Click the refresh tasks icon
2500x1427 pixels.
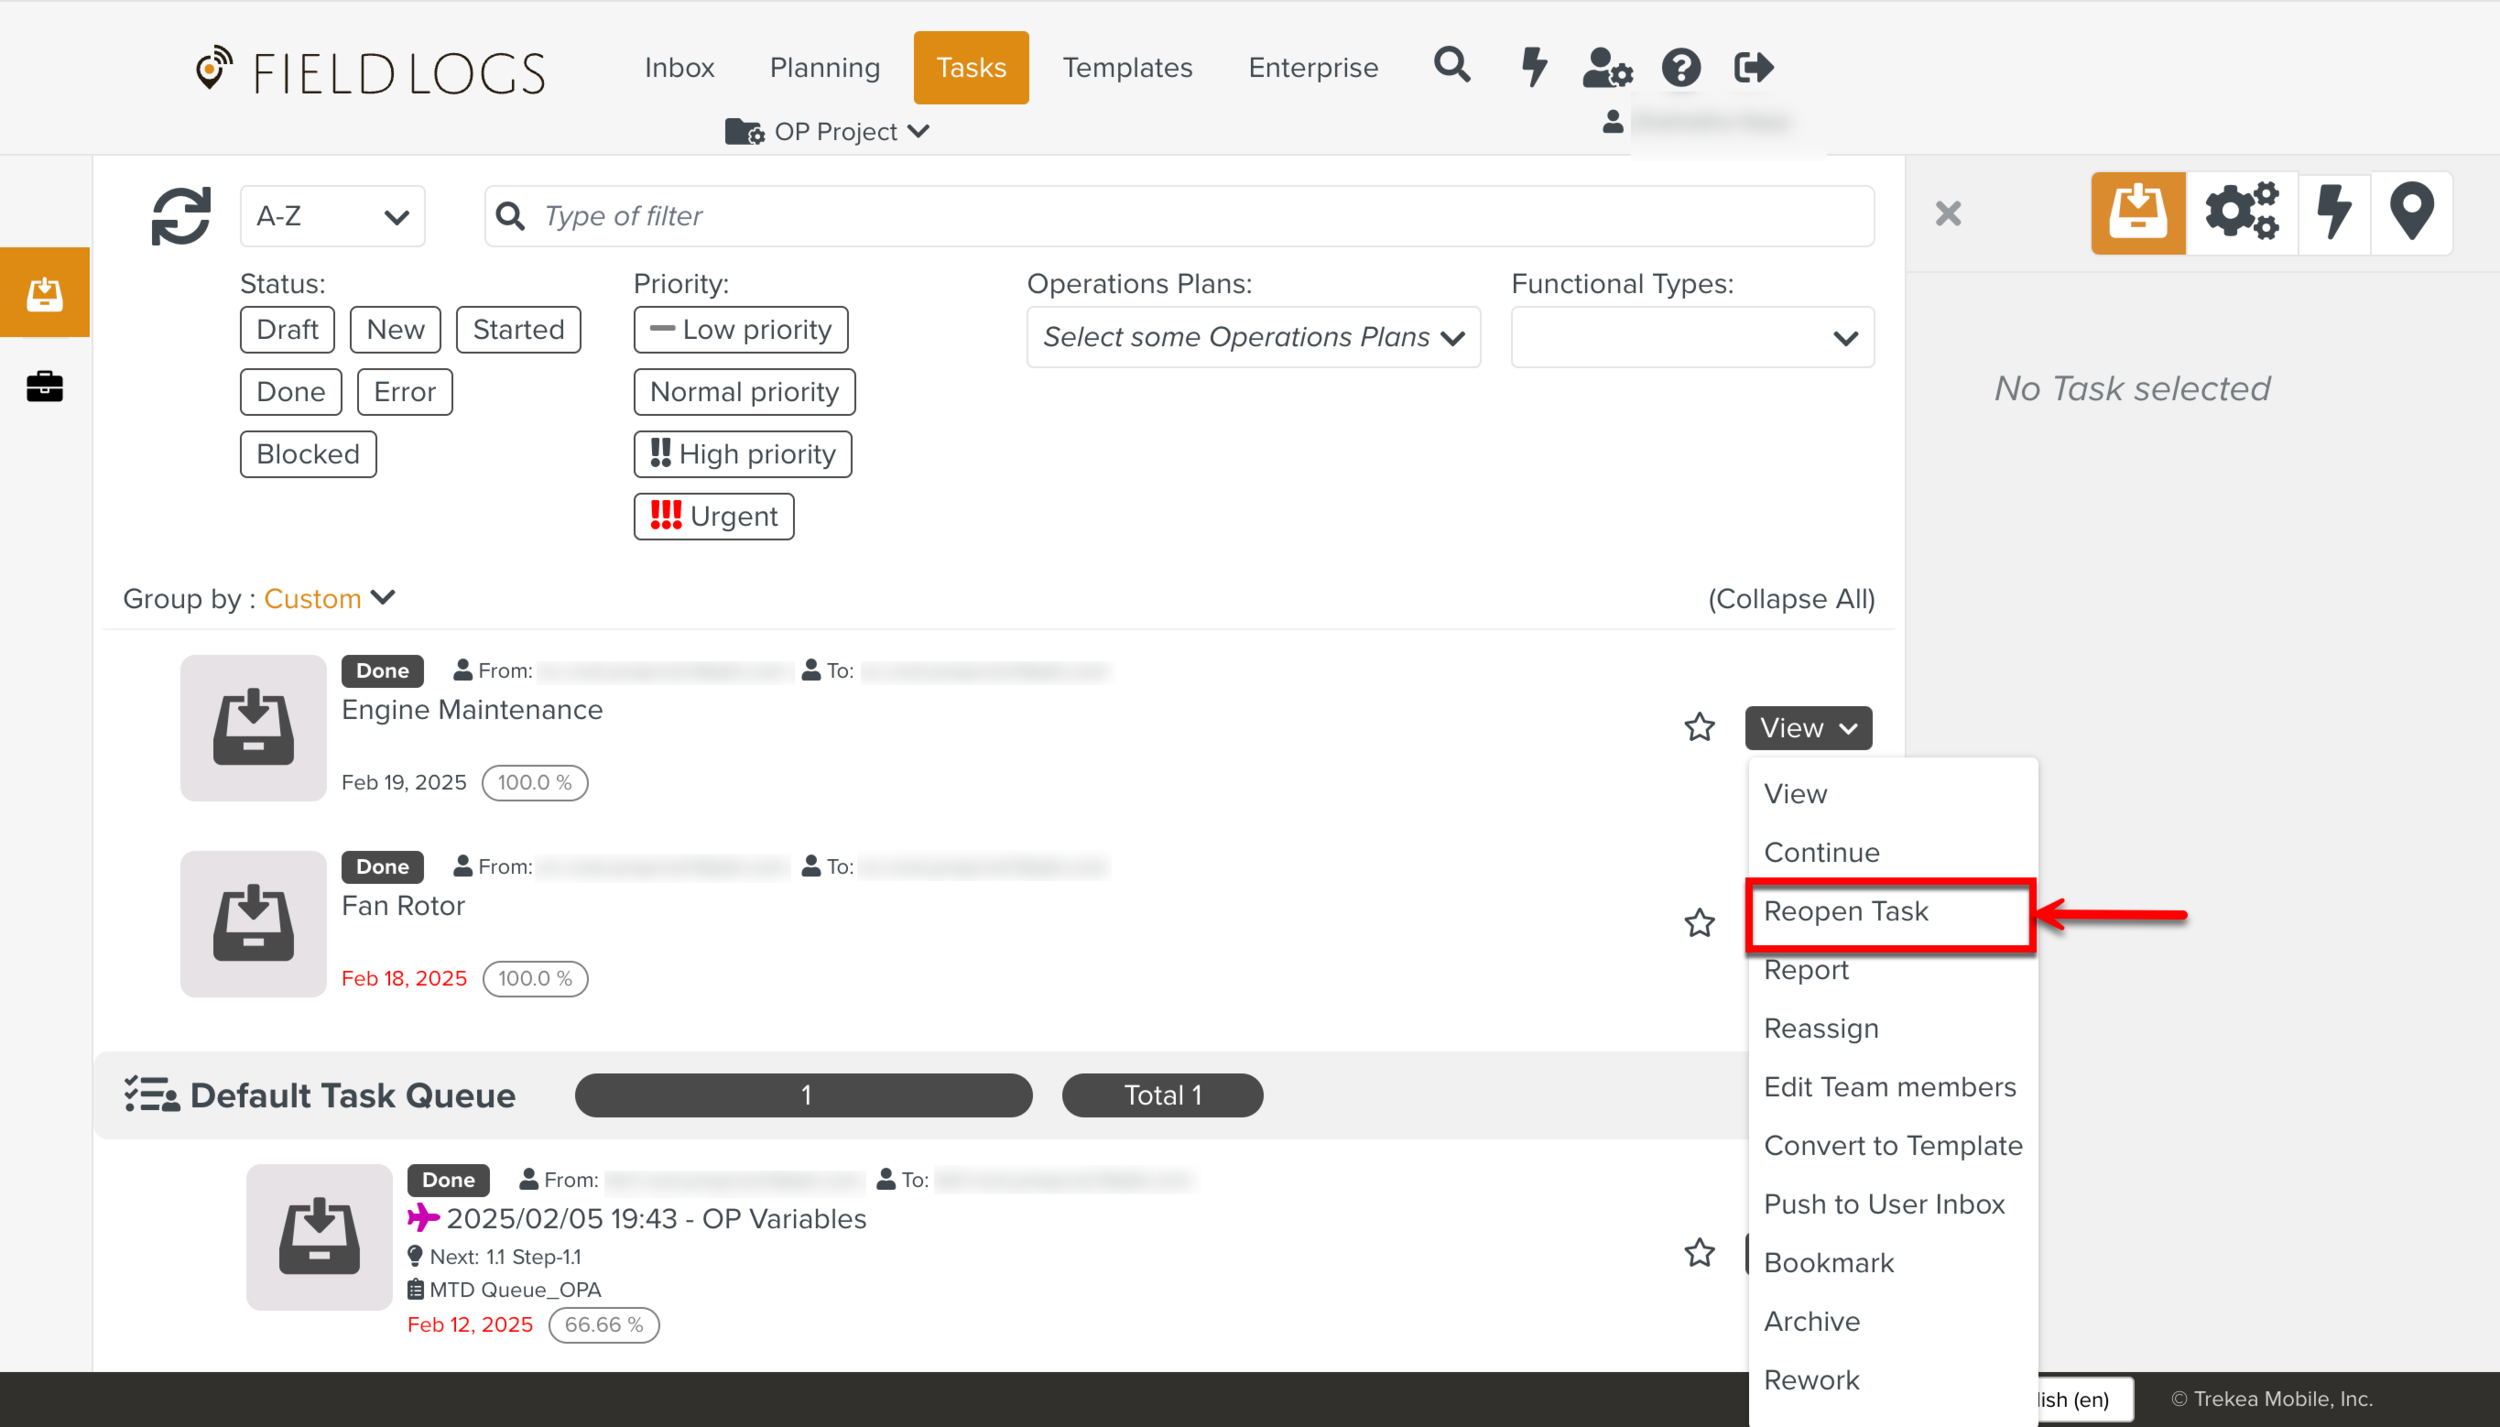(181, 216)
